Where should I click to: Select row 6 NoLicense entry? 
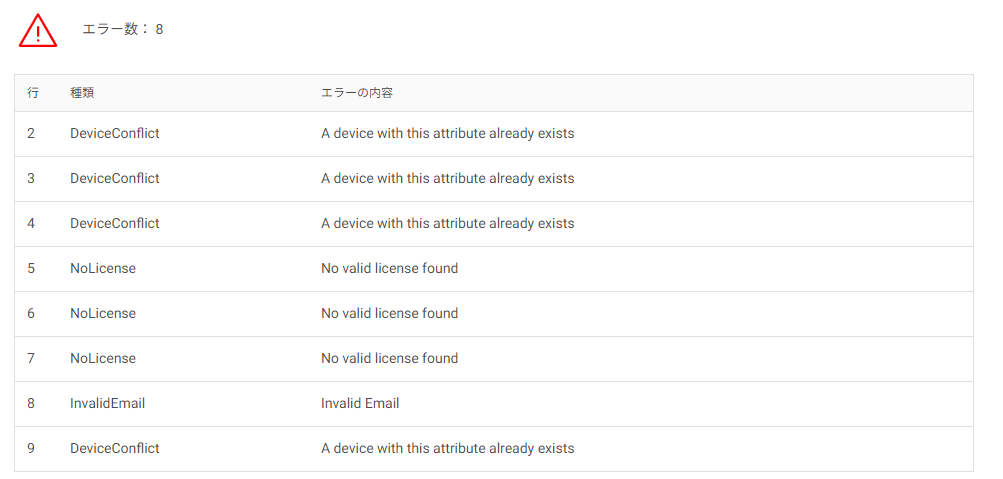point(103,313)
